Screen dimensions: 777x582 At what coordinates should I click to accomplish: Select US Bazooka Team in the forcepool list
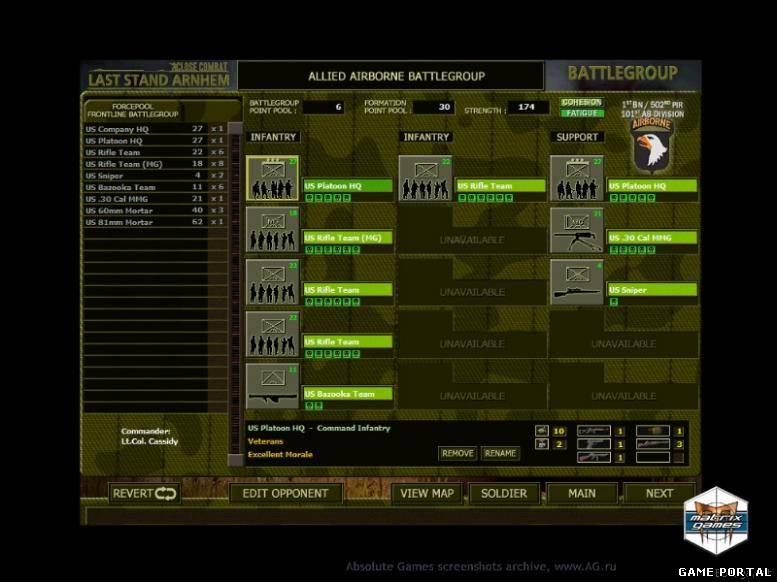click(x=155, y=187)
